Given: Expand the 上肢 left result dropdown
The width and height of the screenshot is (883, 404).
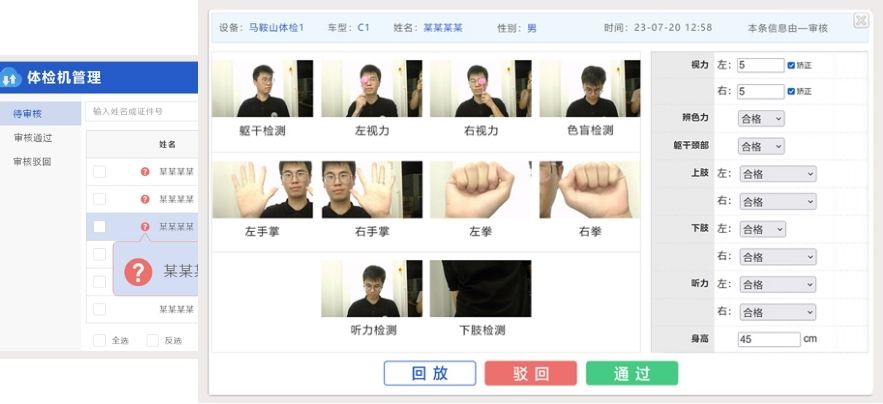Looking at the screenshot, I should tap(777, 174).
